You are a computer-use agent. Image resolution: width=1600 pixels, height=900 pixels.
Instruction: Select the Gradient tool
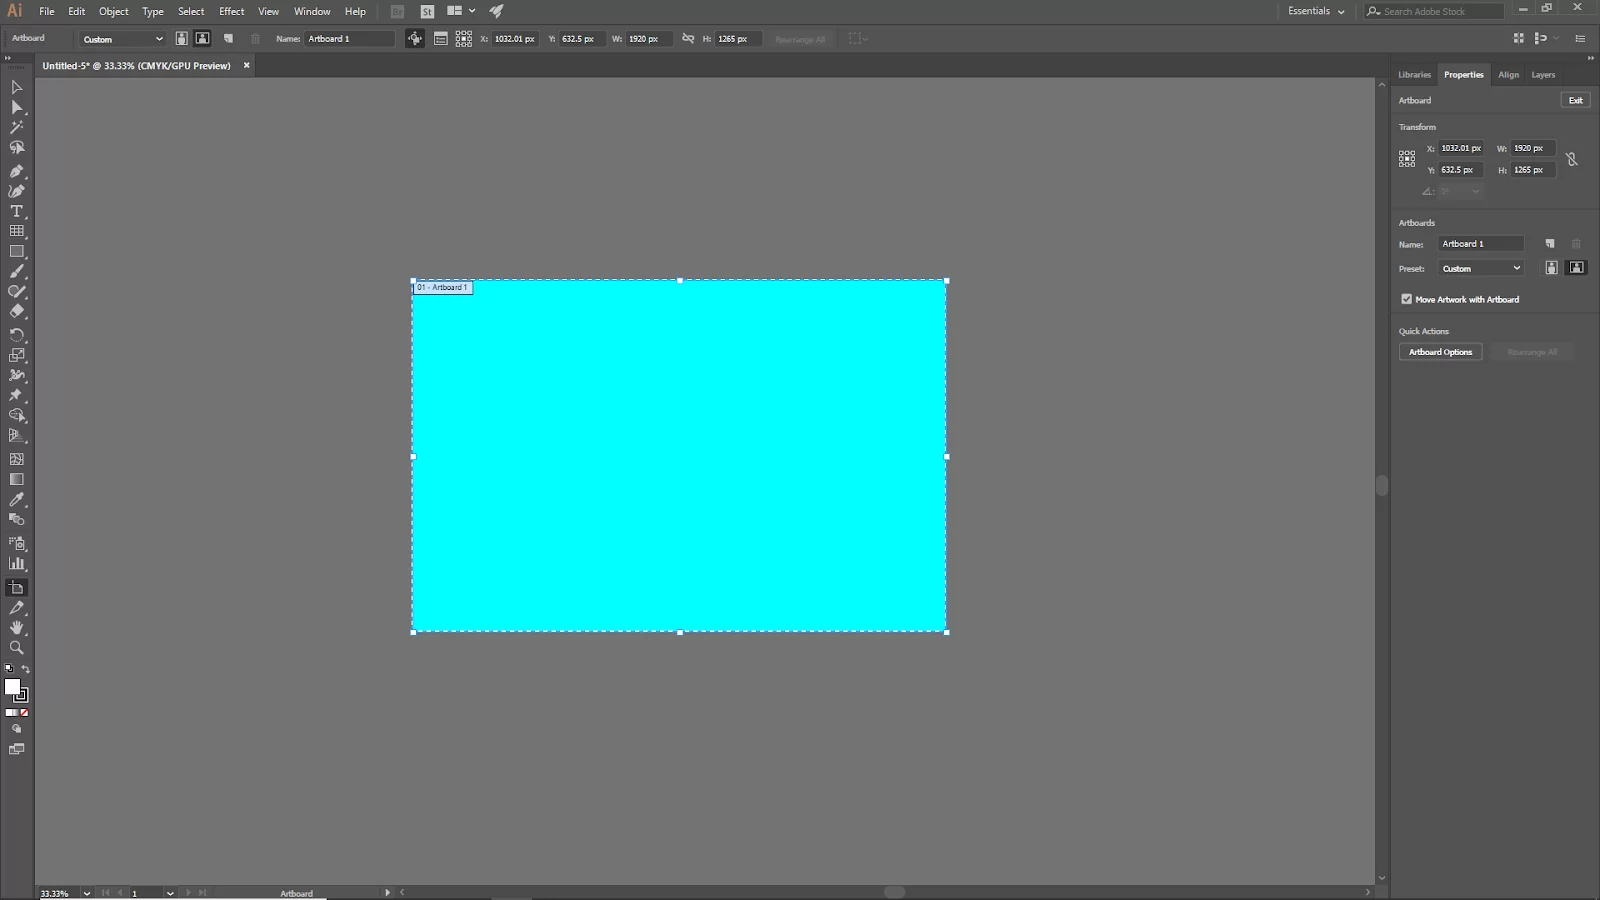coord(16,479)
